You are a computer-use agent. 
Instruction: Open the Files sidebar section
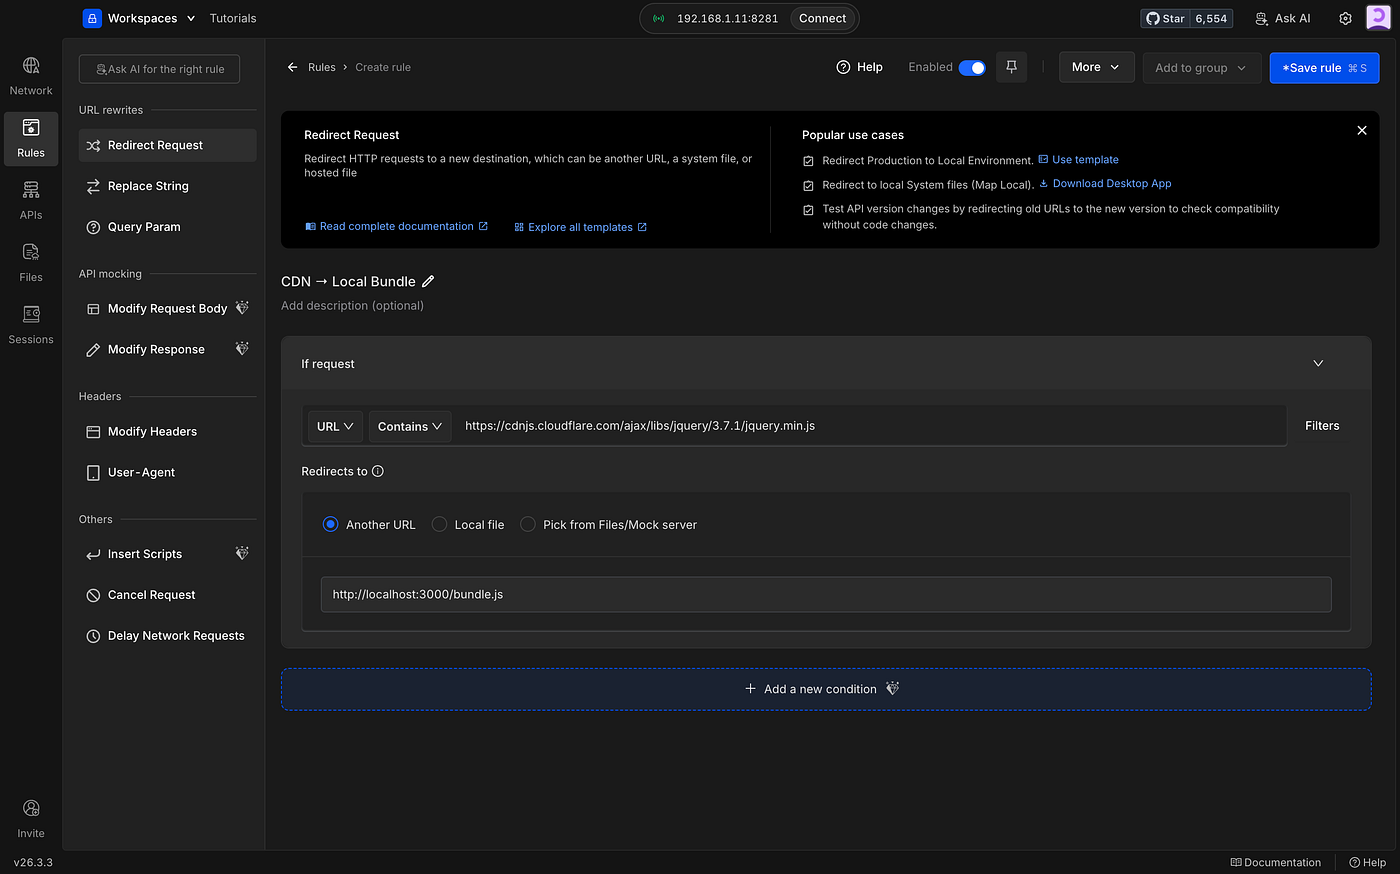coord(31,262)
